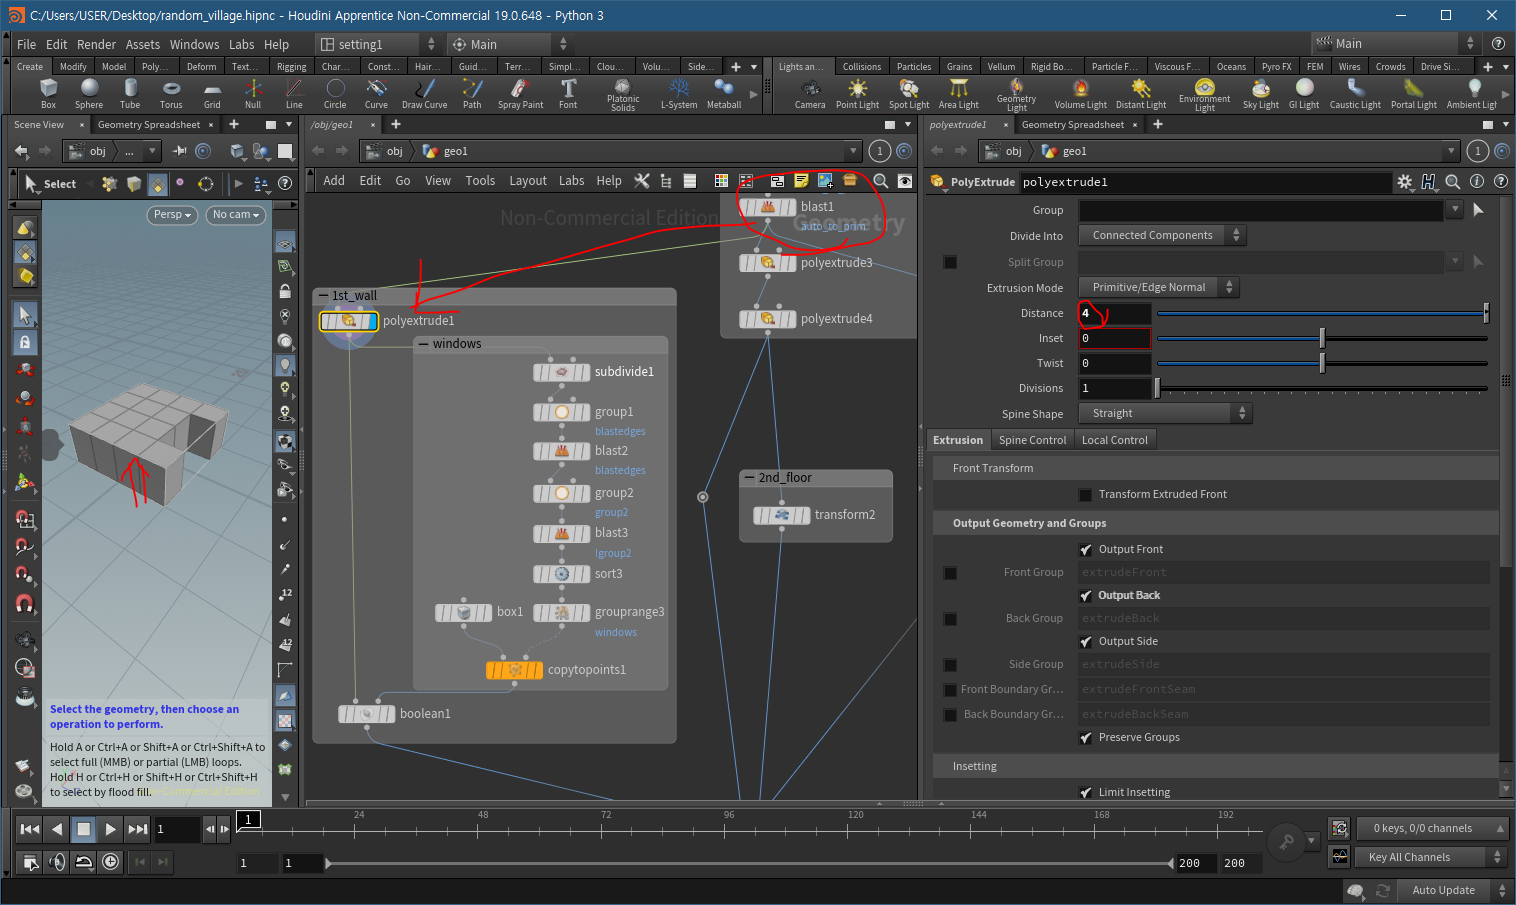Select the L-System shelf tool
Screen dimensions: 1516x905
tap(679, 93)
